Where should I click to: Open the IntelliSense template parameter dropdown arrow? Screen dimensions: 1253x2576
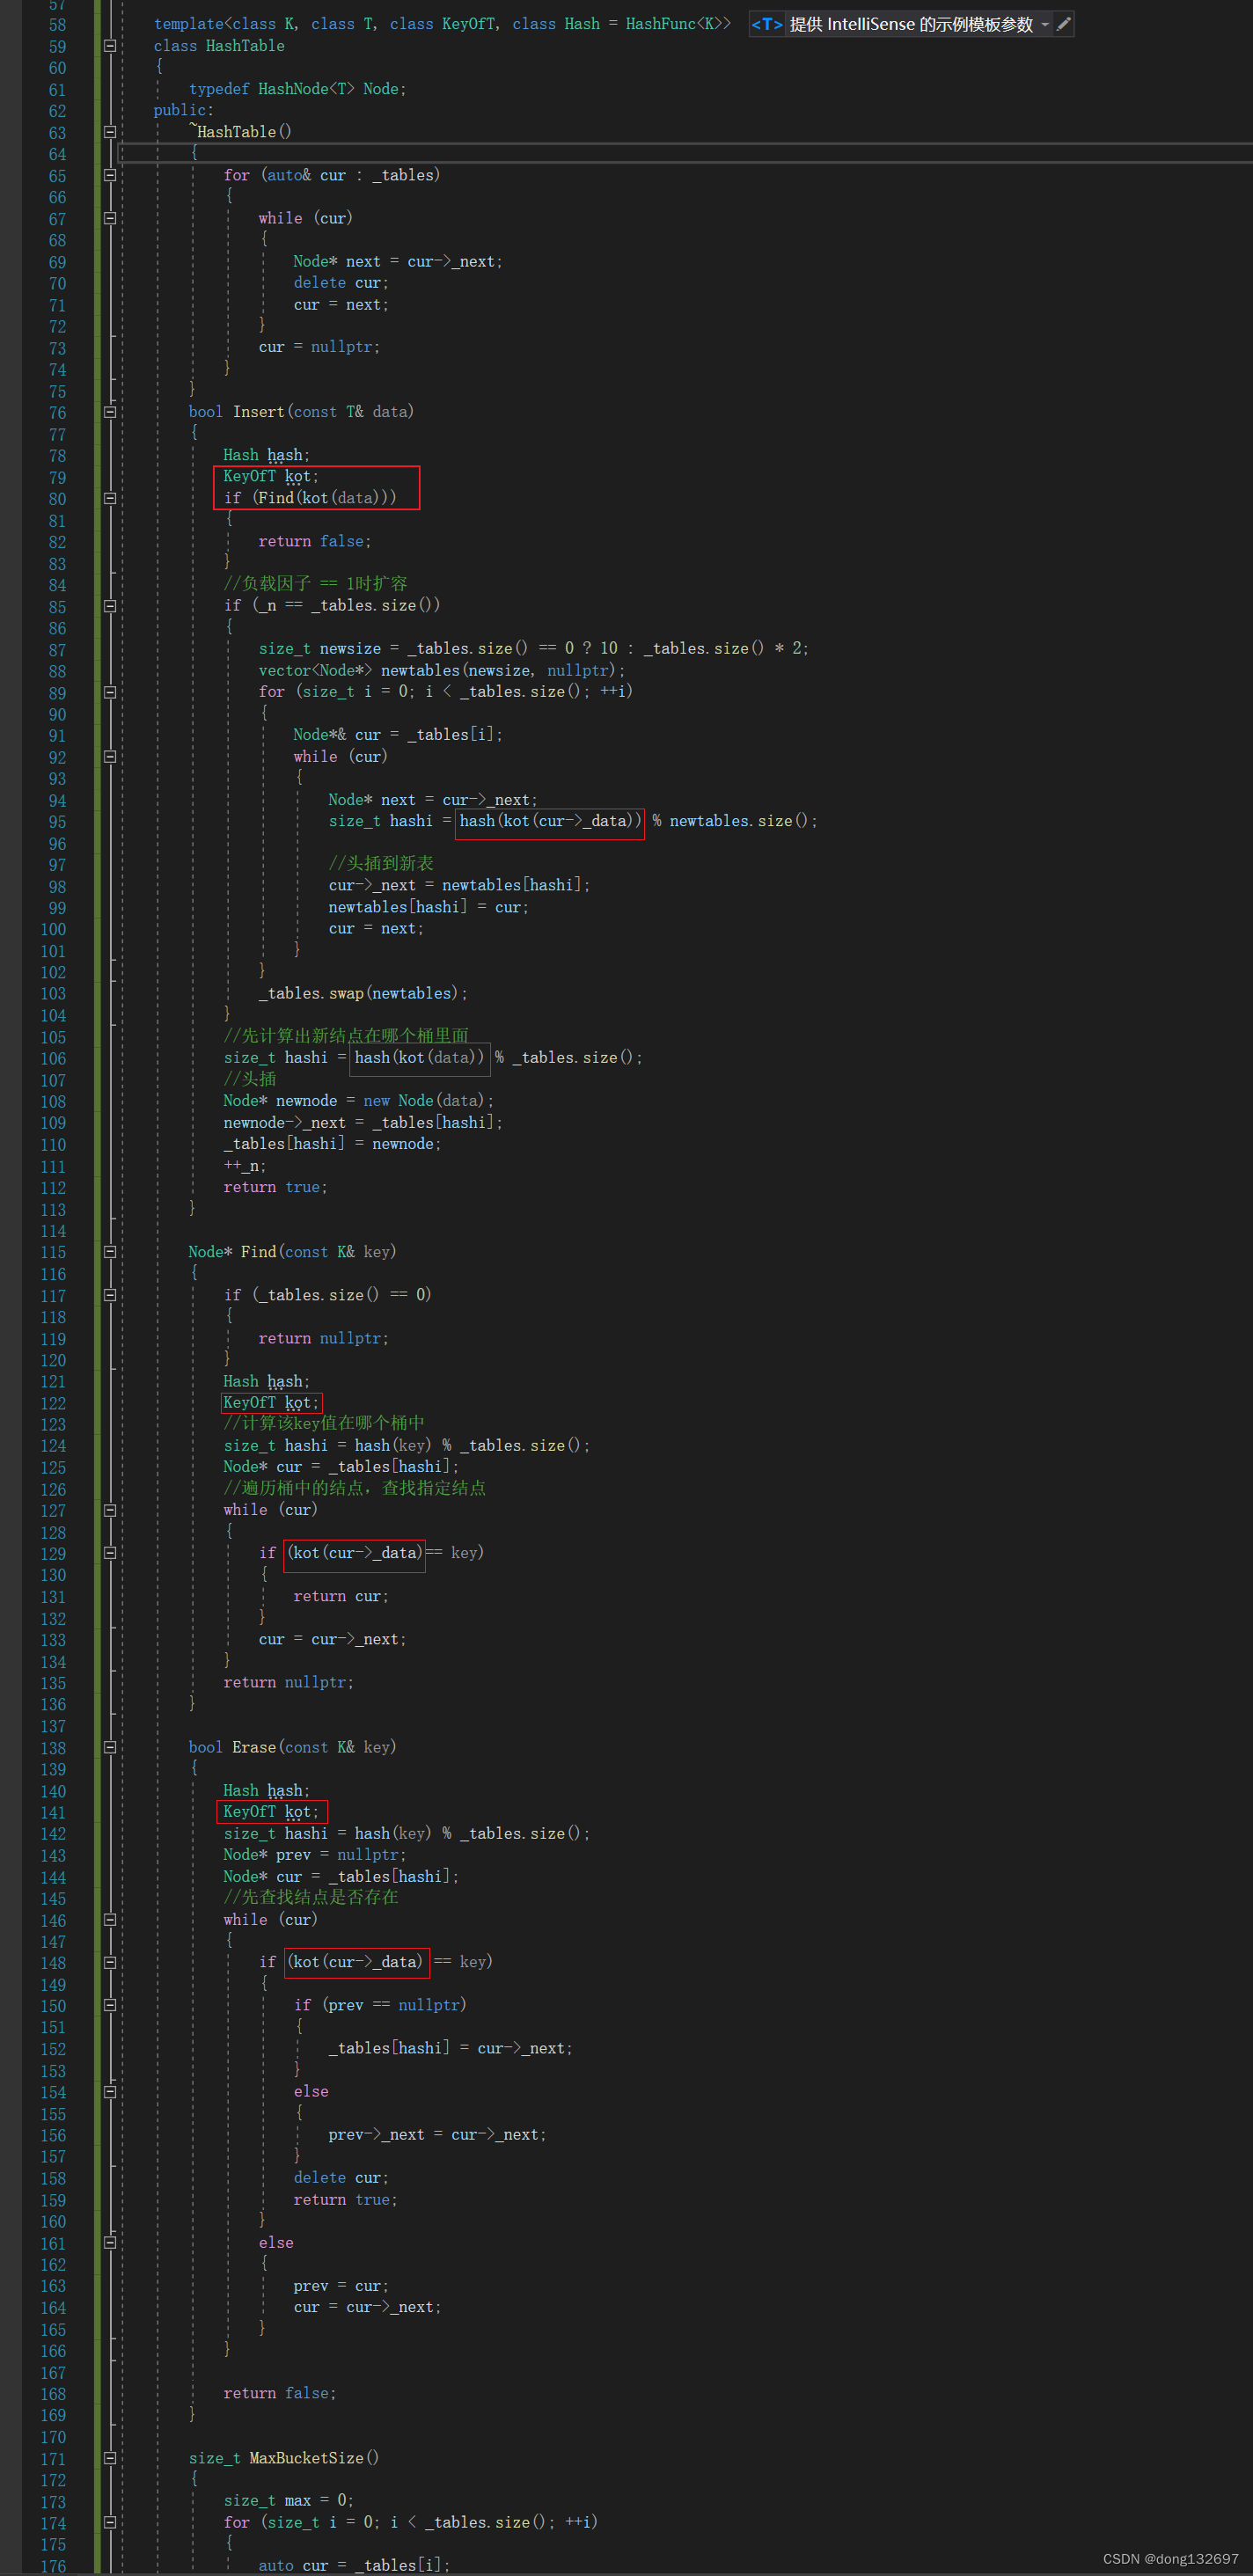(1045, 24)
